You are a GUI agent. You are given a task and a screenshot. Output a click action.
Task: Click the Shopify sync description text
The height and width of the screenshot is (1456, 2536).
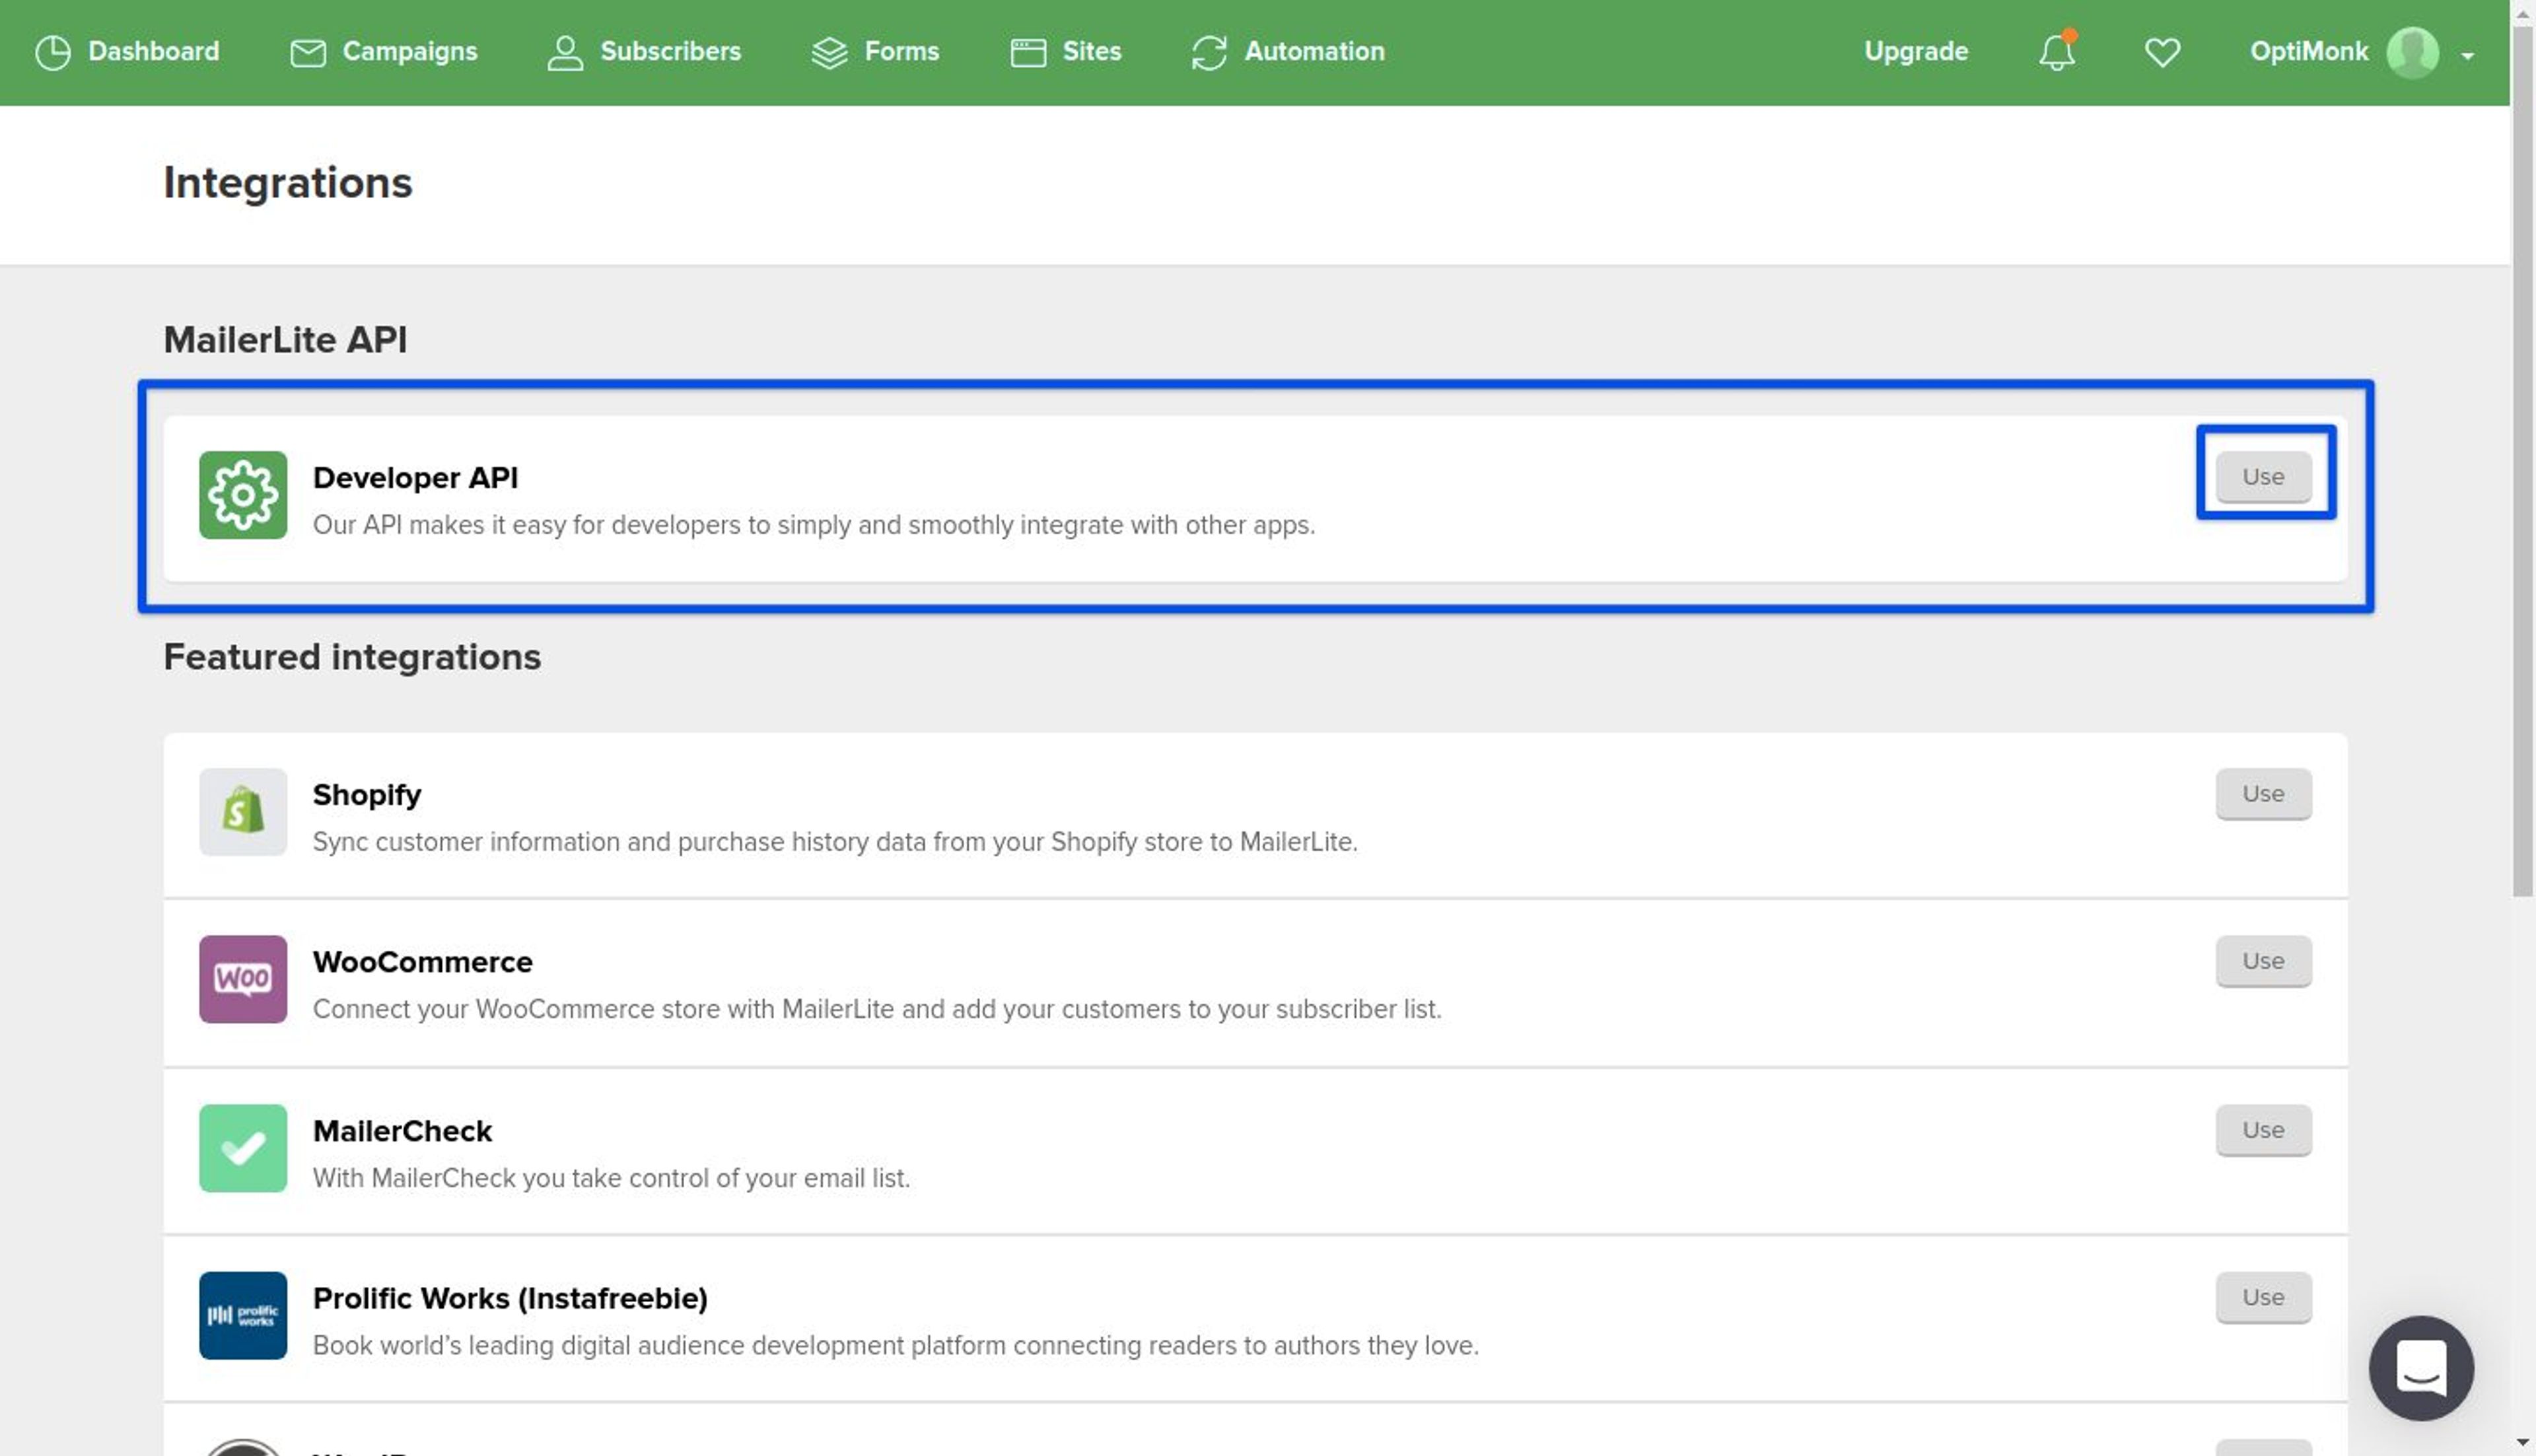[835, 842]
